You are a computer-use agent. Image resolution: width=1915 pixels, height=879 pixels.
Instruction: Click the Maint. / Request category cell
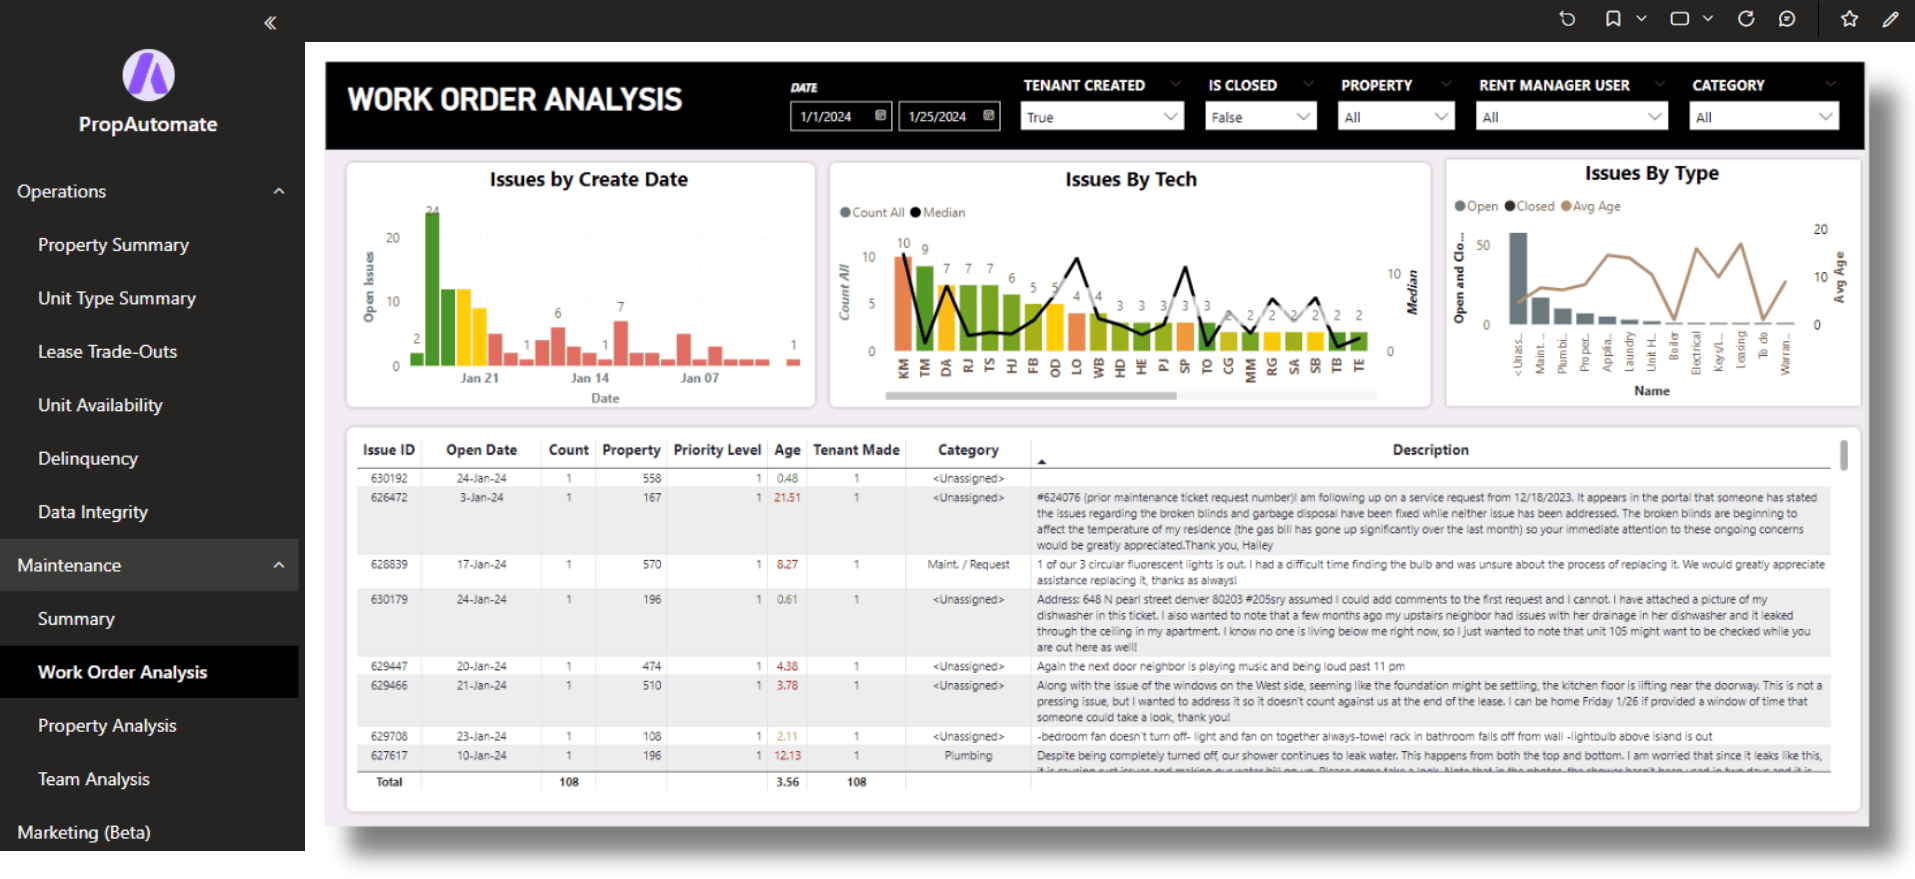pyautogui.click(x=968, y=564)
